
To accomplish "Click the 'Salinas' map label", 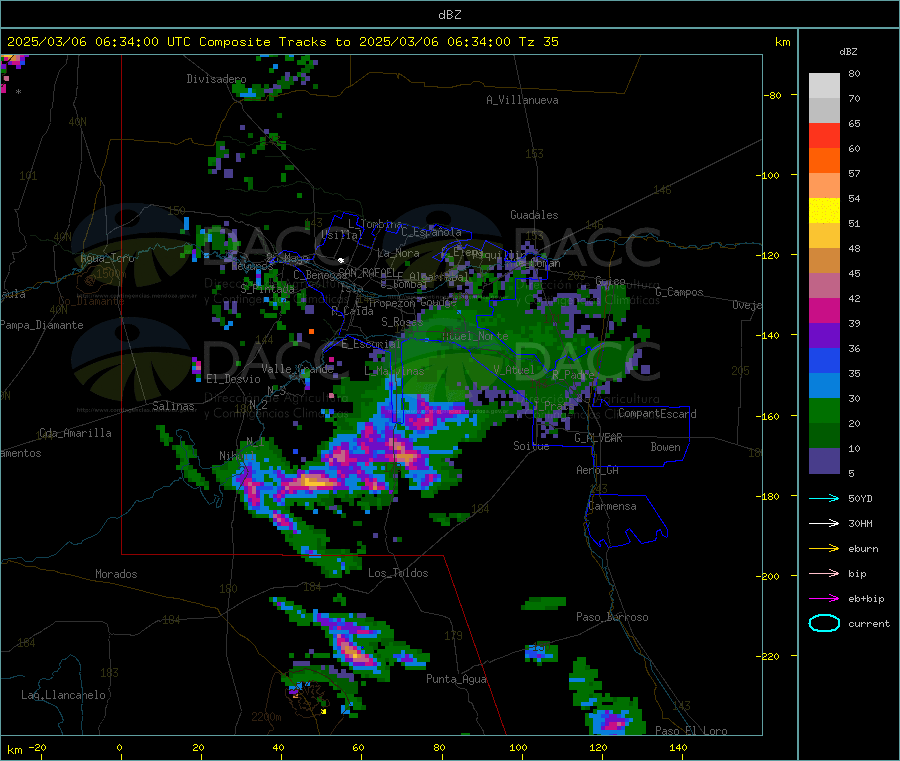I will (x=173, y=406).
